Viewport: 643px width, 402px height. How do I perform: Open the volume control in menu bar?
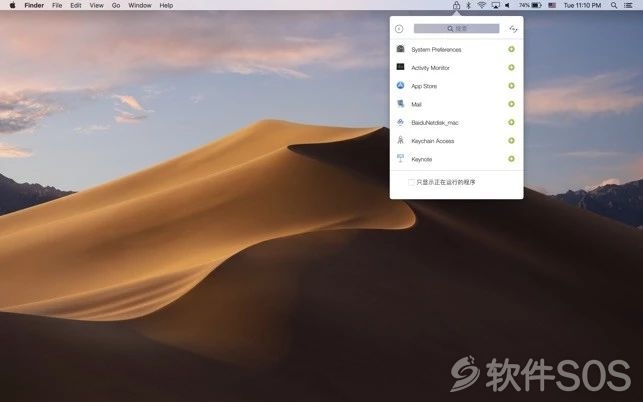[x=508, y=5]
